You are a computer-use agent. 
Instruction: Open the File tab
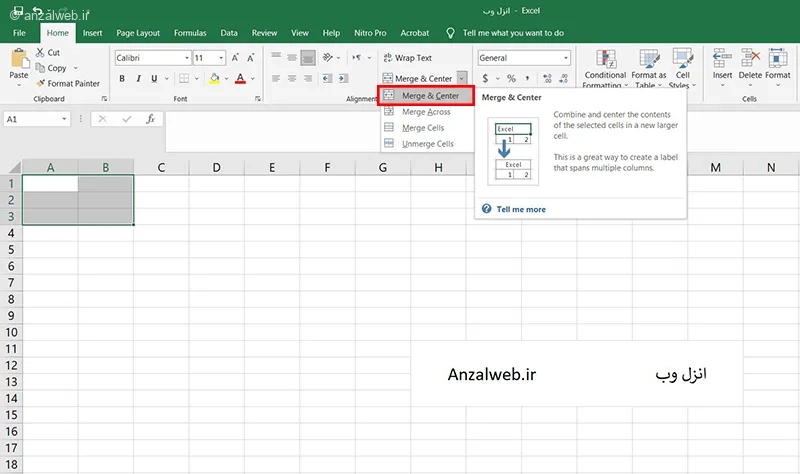point(19,33)
